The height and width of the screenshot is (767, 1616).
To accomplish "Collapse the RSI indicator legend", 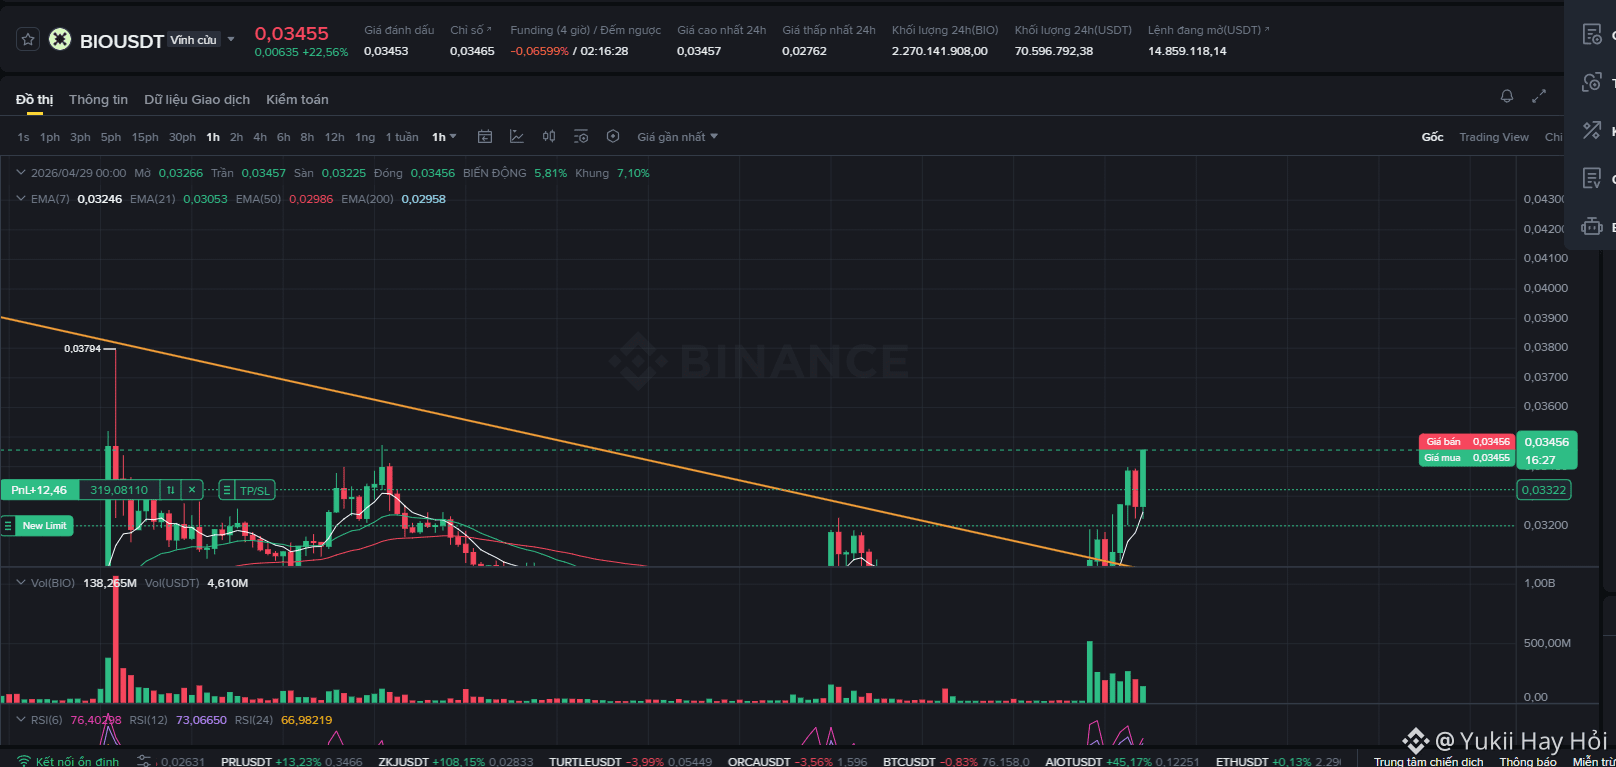I will coord(21,720).
